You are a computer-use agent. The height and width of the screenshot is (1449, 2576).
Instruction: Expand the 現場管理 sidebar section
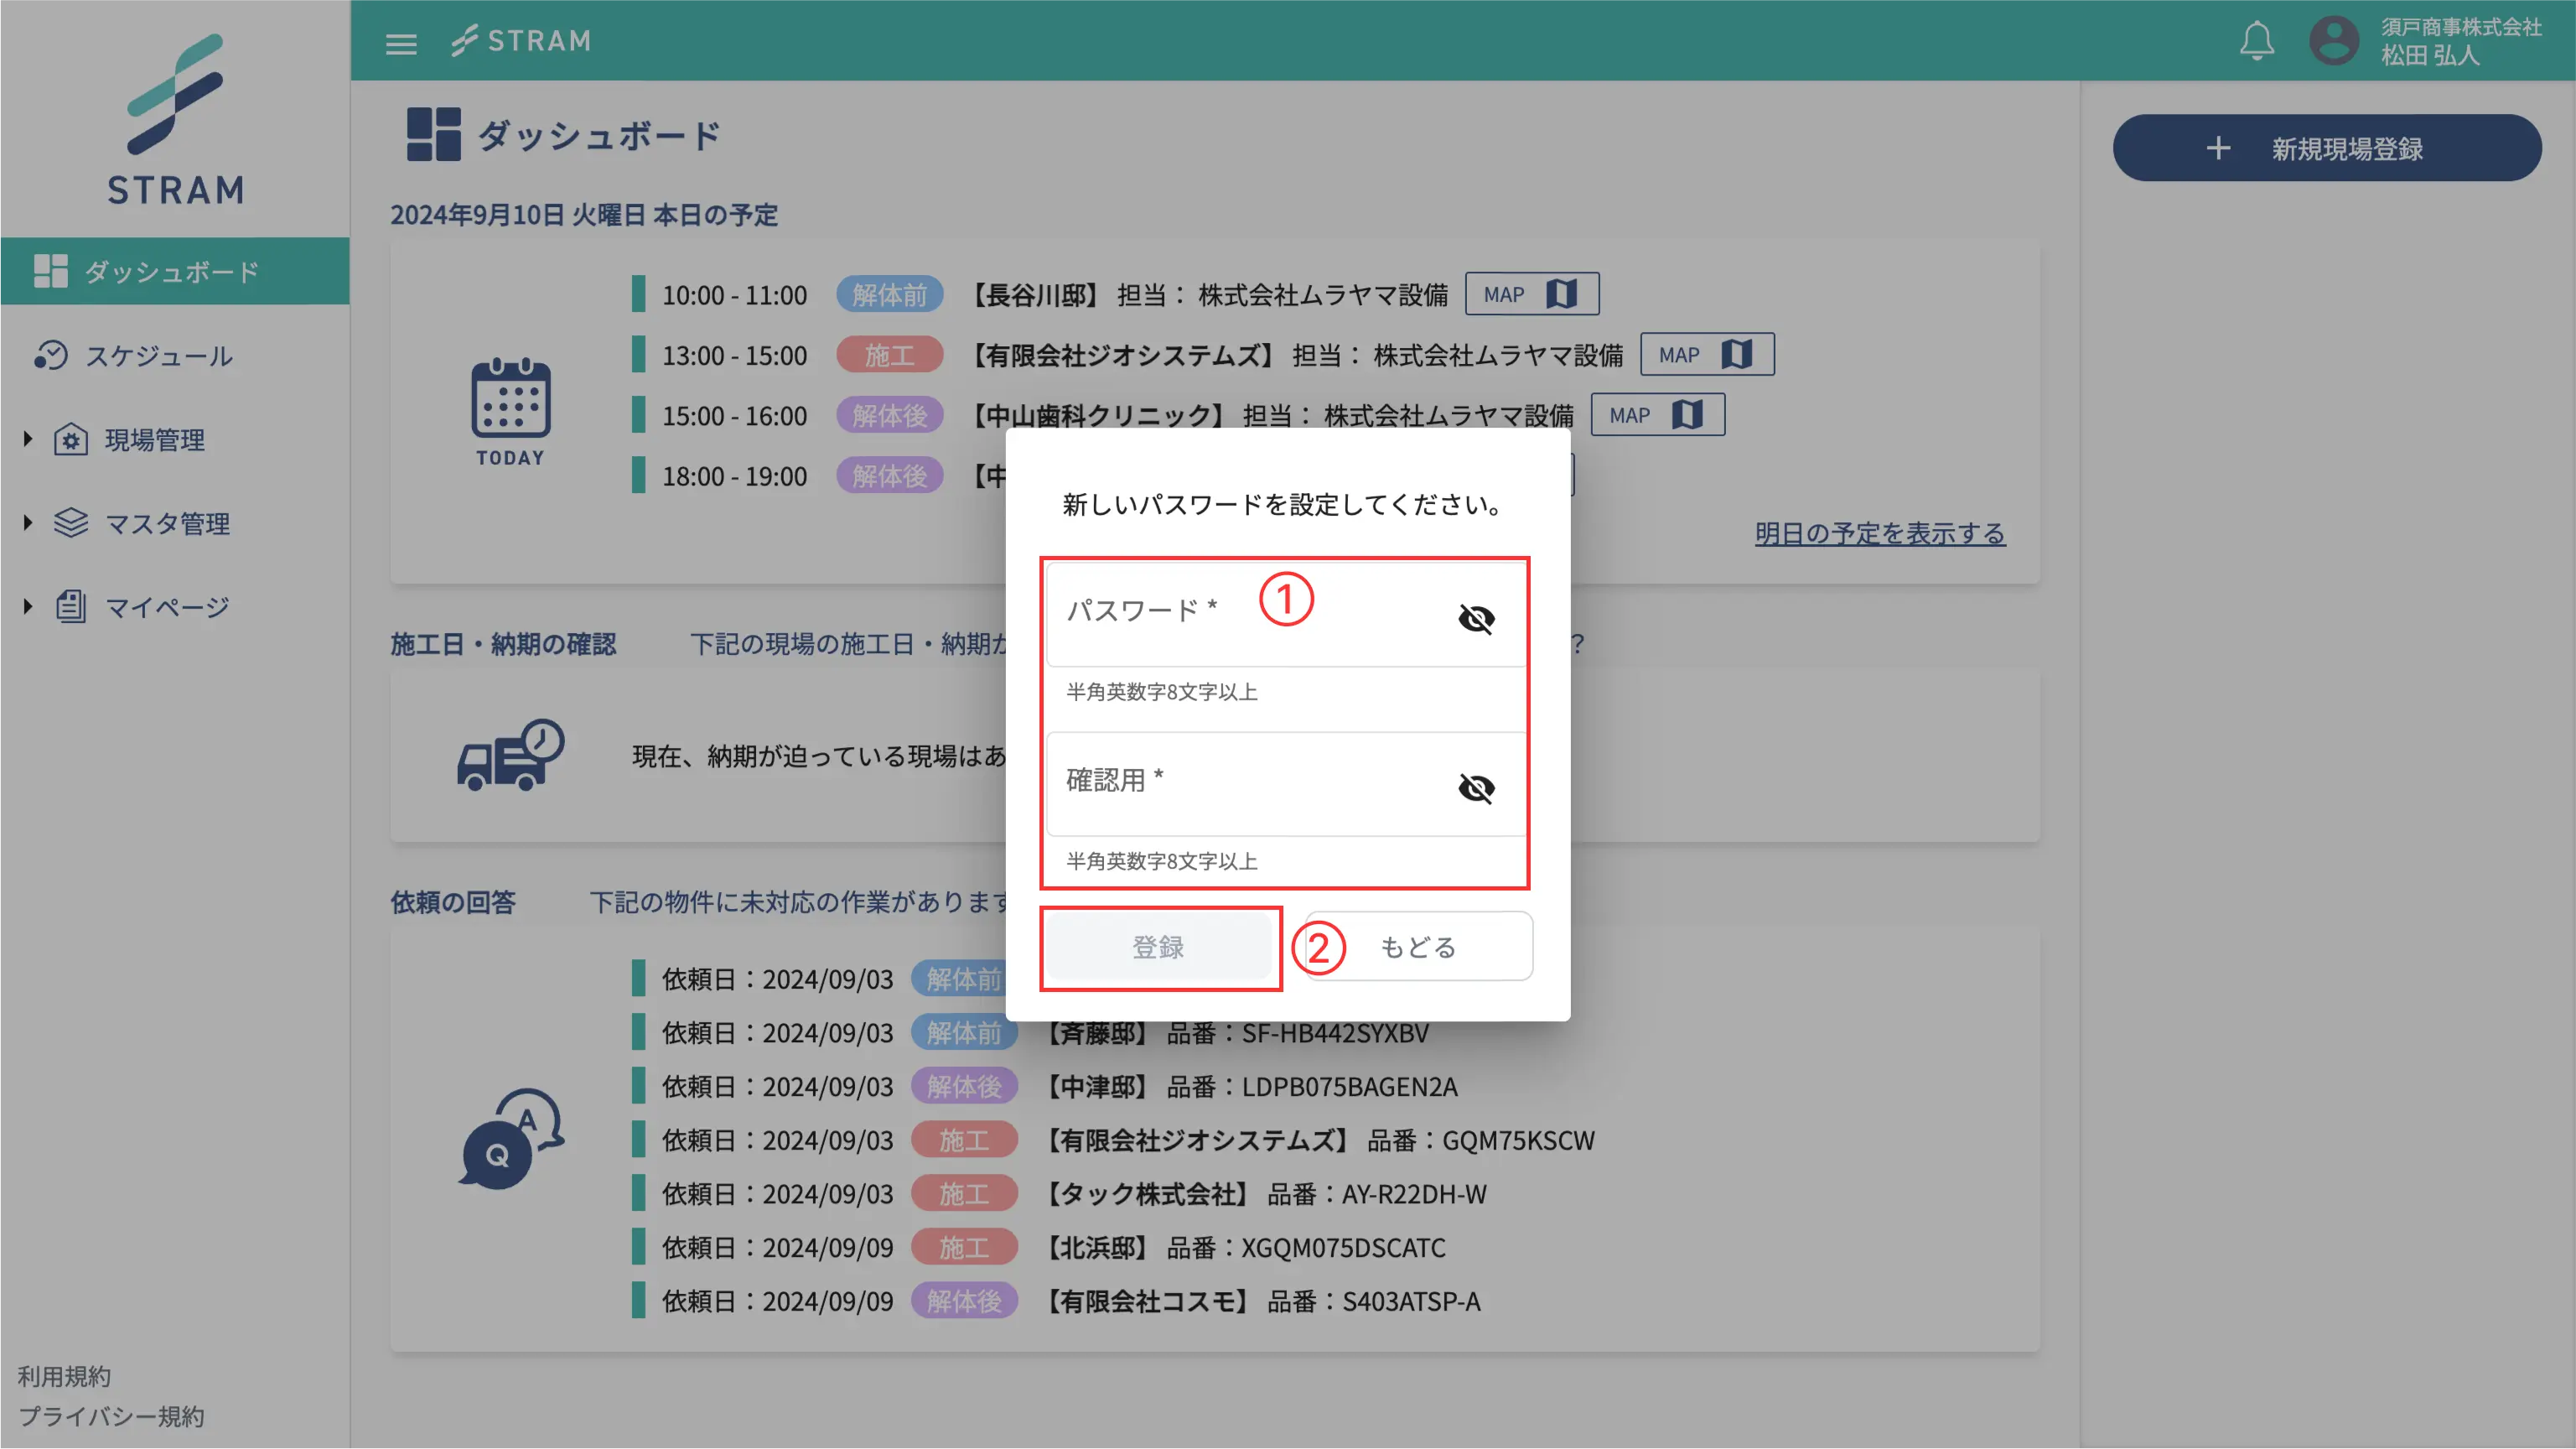click(152, 439)
